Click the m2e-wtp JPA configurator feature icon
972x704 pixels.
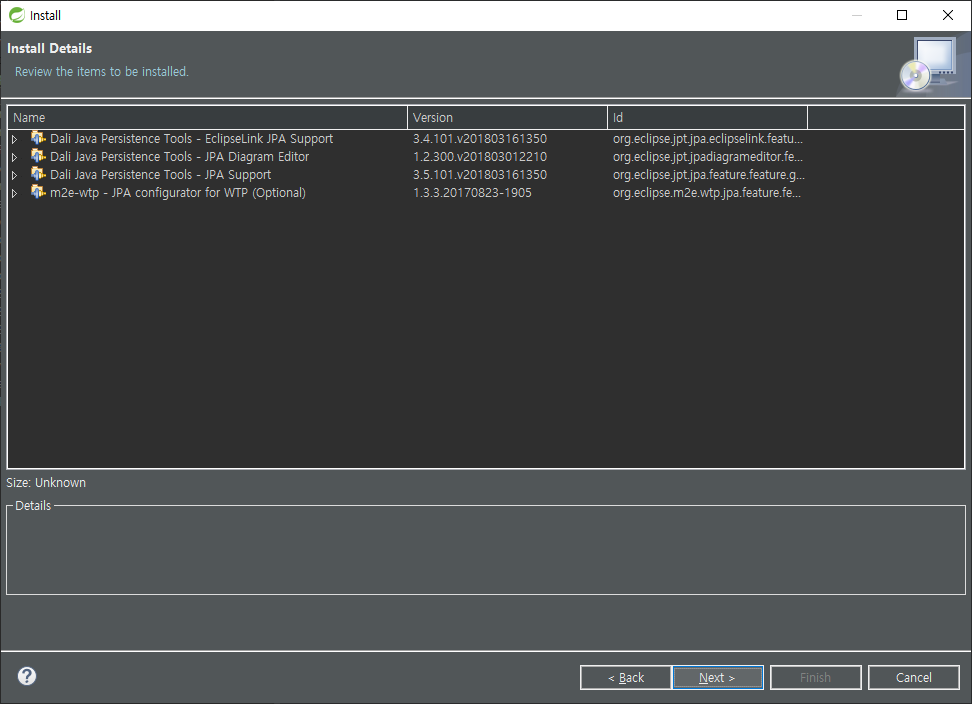pos(38,191)
